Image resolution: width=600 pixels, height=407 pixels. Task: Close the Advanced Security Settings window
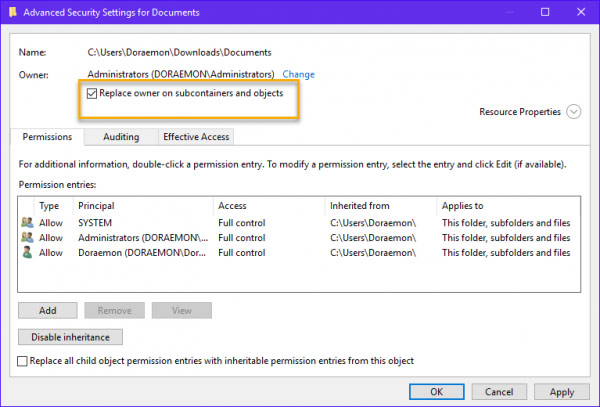(581, 12)
